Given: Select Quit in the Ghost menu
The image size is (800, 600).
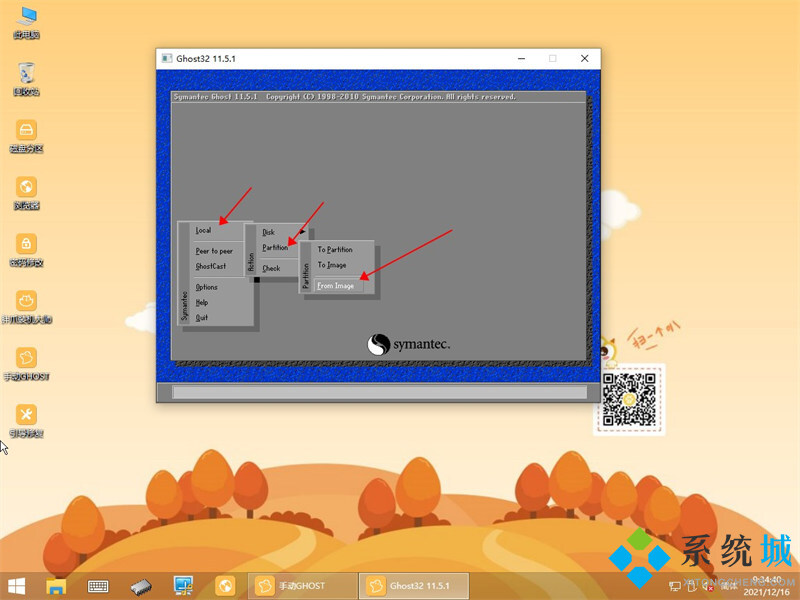Looking at the screenshot, I should point(202,318).
